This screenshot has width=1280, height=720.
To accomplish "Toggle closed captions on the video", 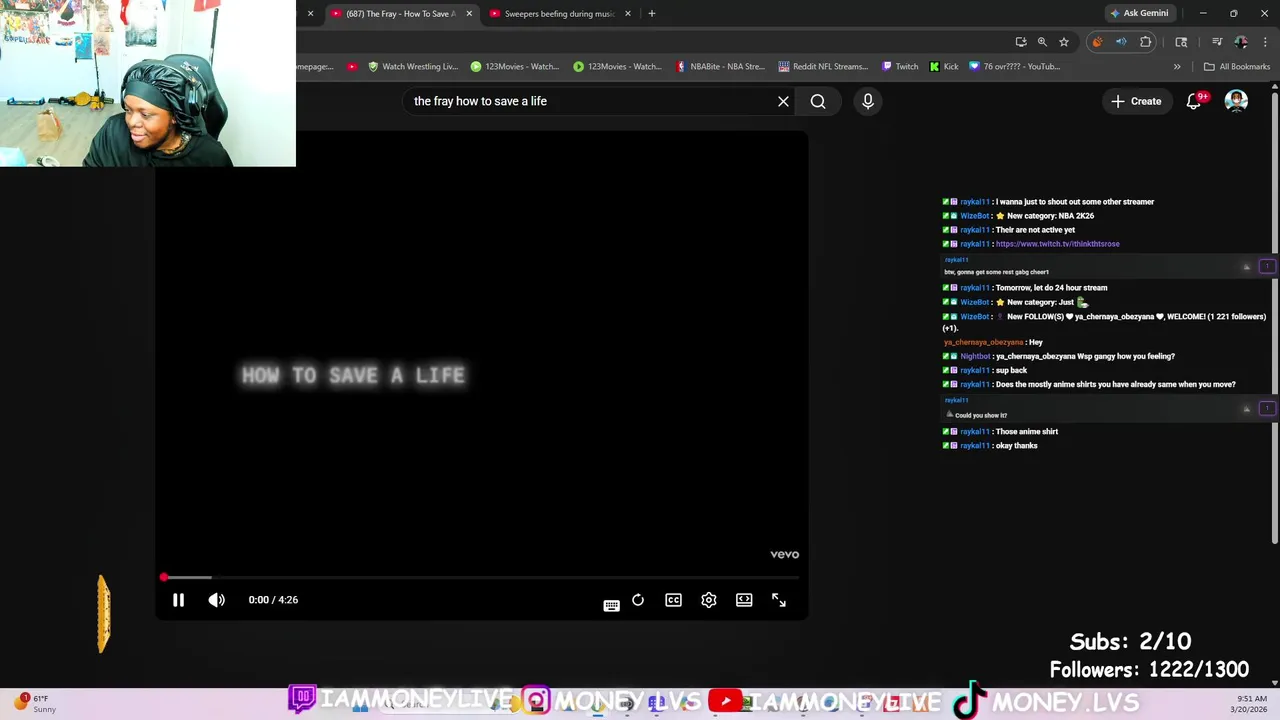I will coord(673,600).
